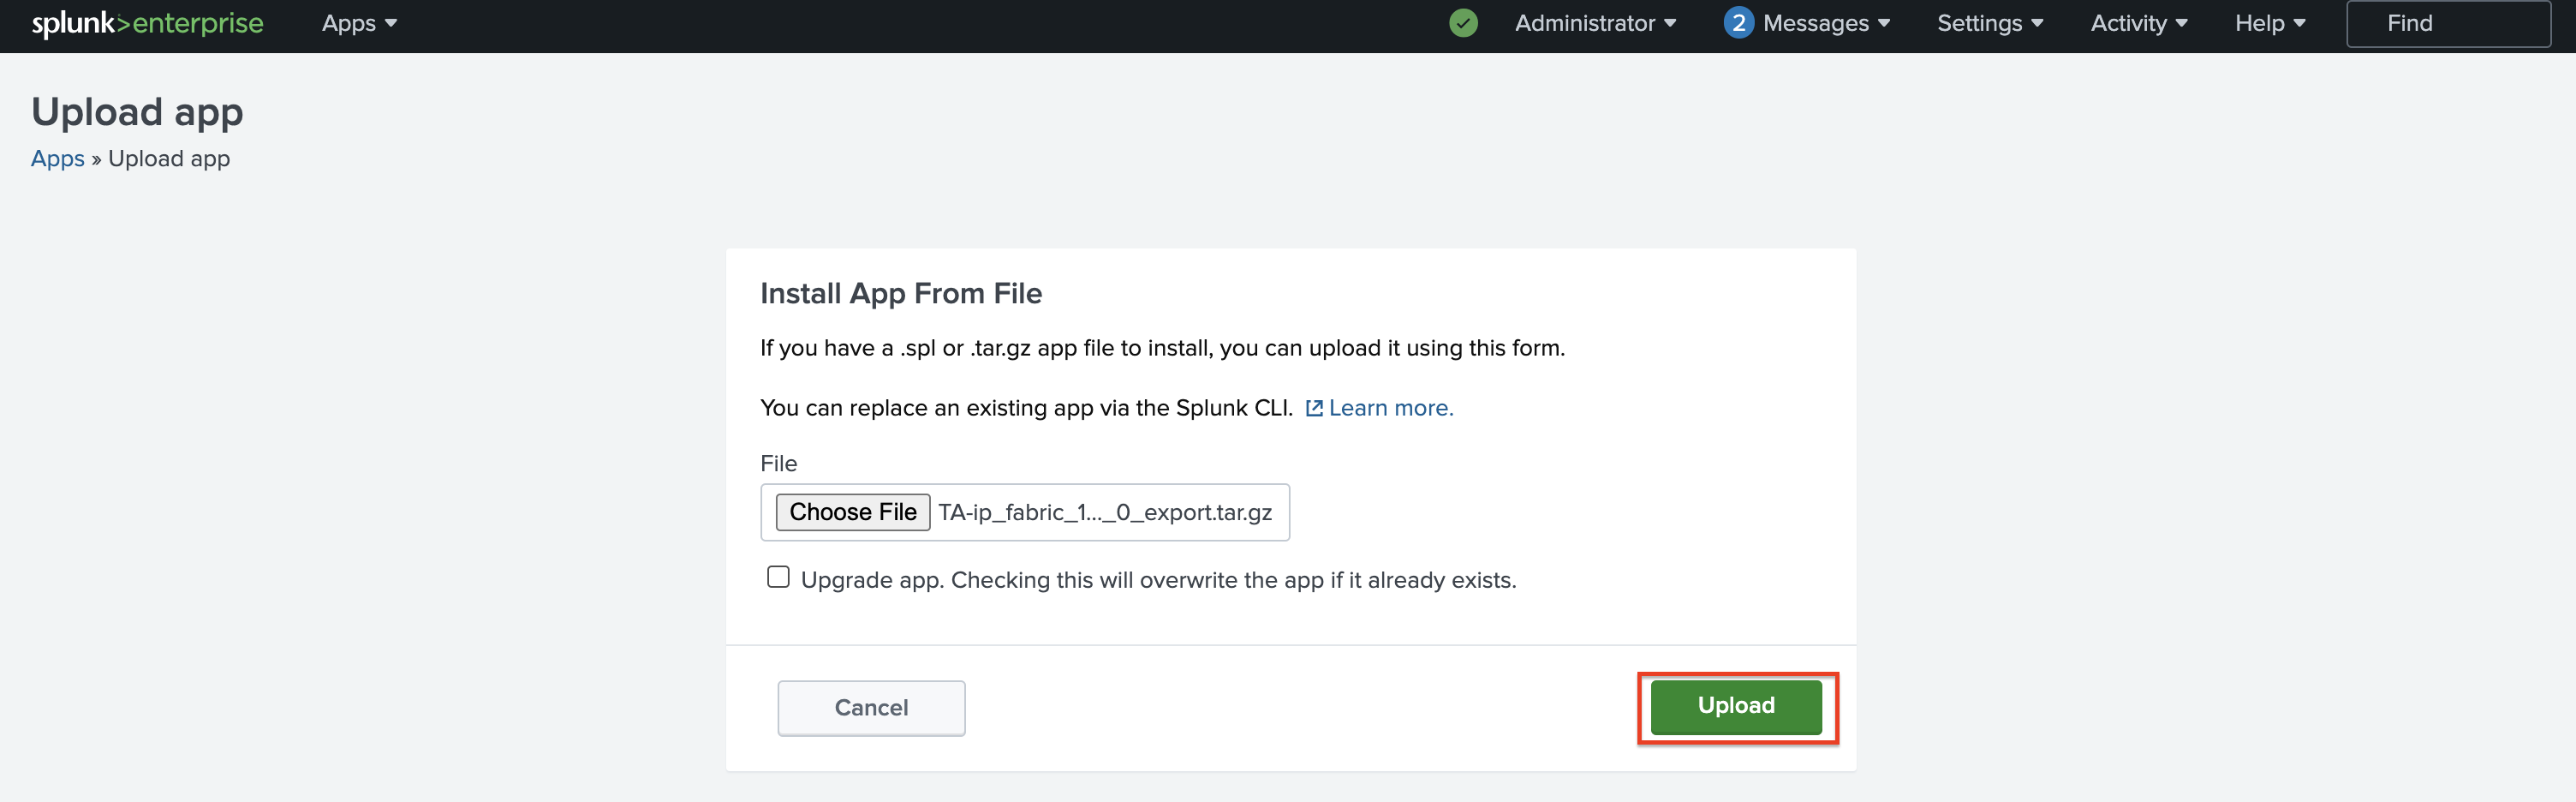2576x802 pixels.
Task: Open the Activity menu
Action: [2138, 23]
